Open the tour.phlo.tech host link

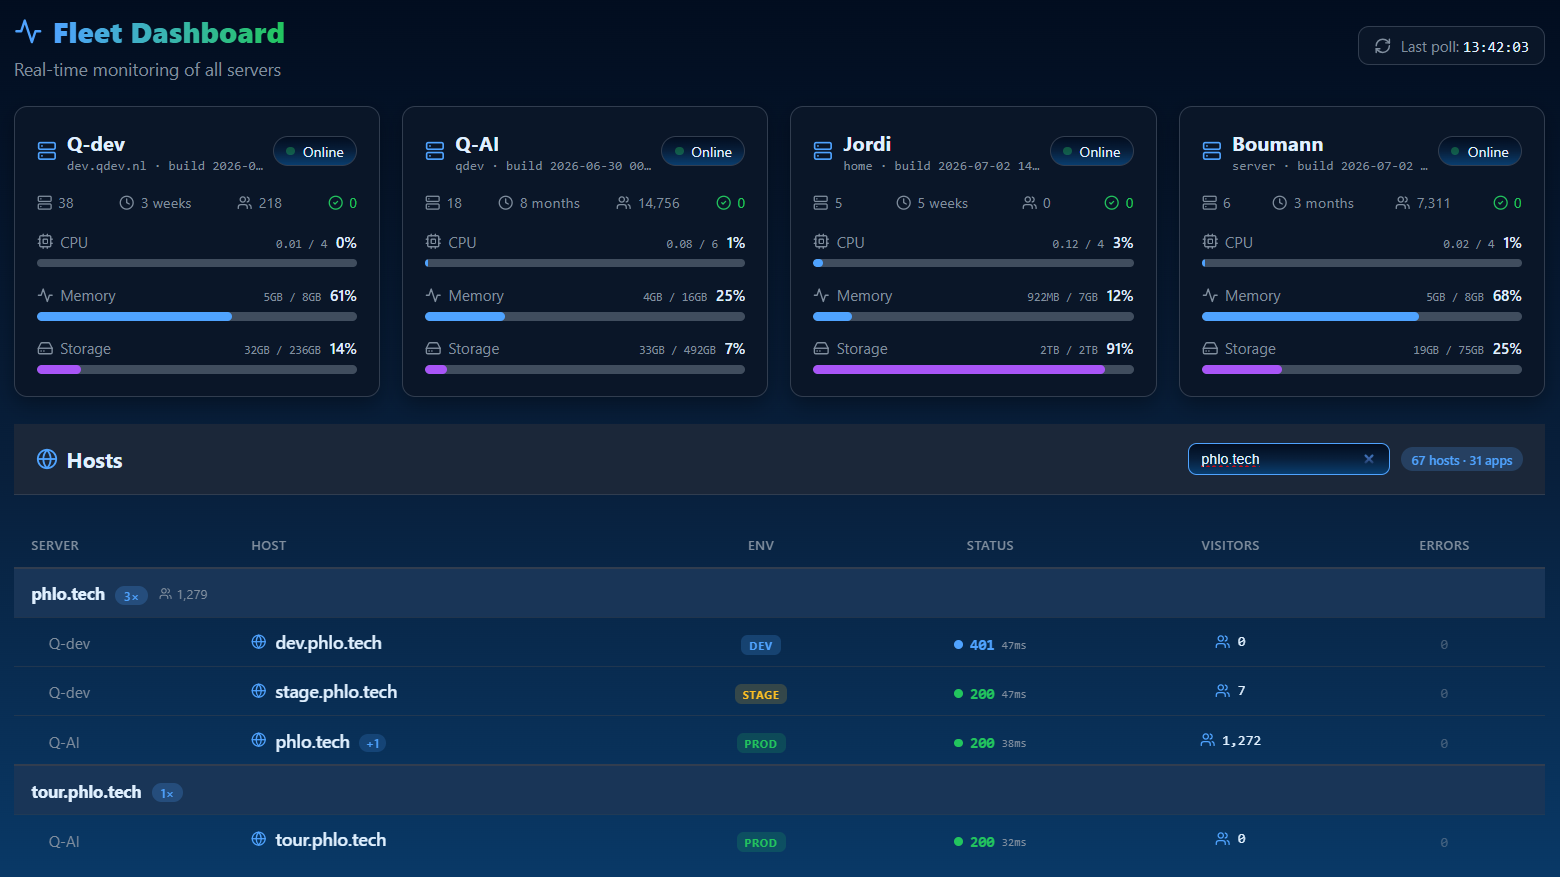(x=331, y=840)
